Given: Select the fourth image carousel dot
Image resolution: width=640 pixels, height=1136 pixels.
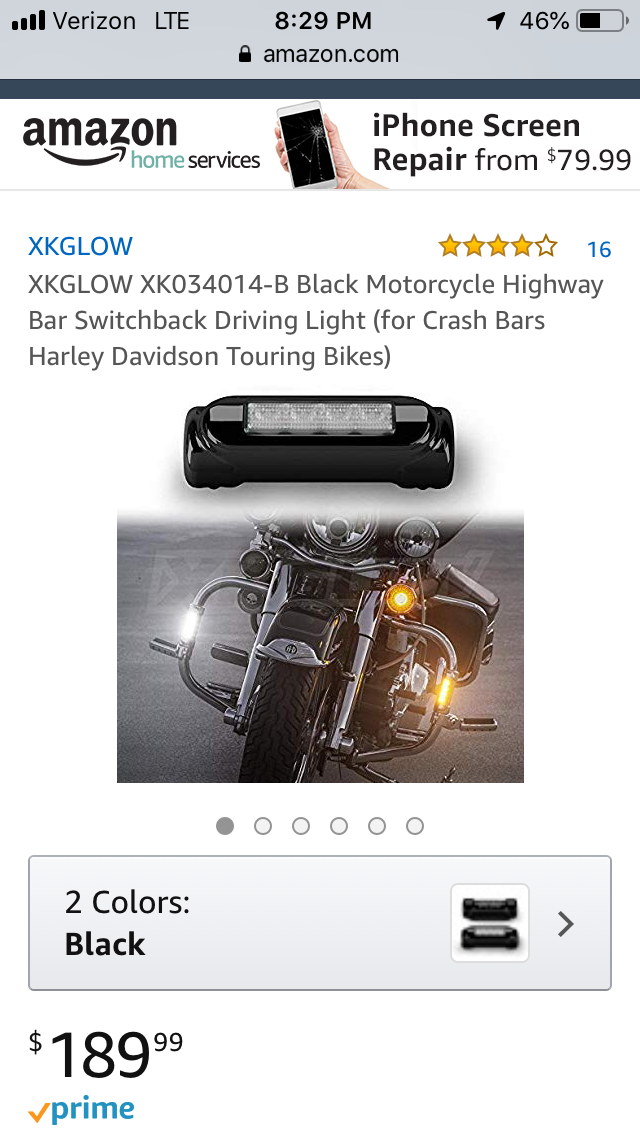Looking at the screenshot, I should coord(339,826).
